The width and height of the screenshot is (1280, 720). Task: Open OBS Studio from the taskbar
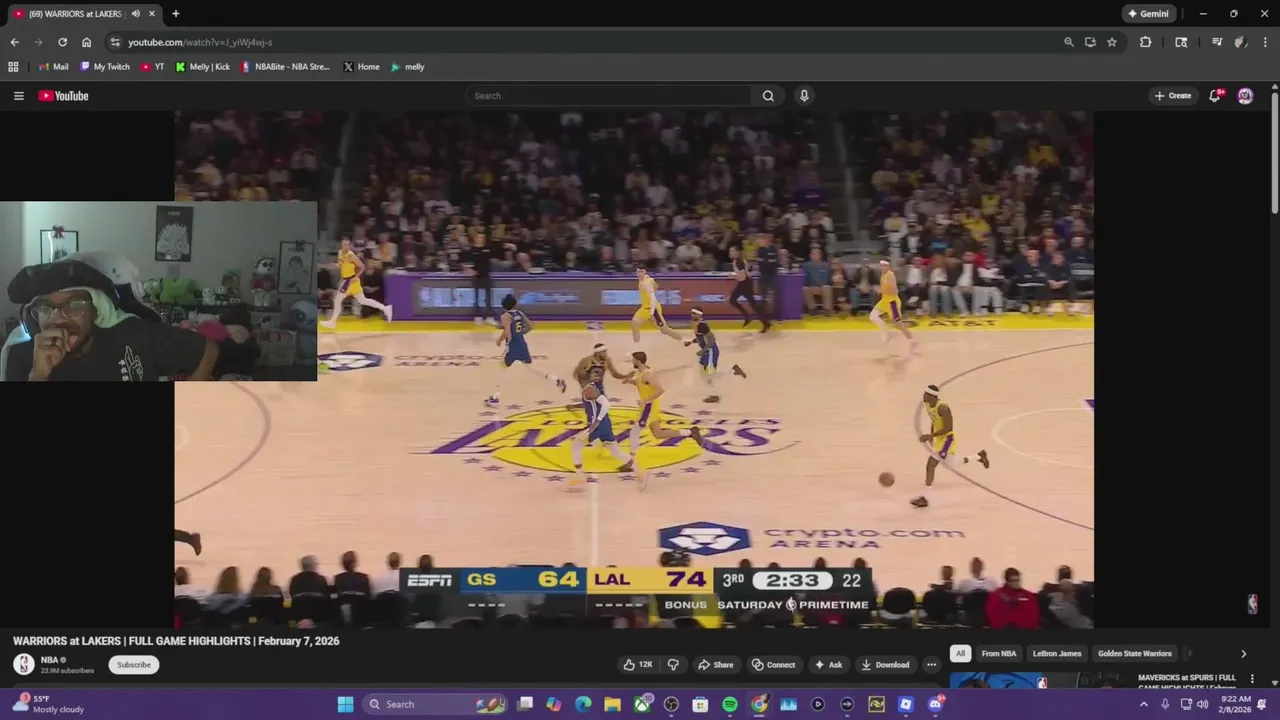click(x=671, y=704)
